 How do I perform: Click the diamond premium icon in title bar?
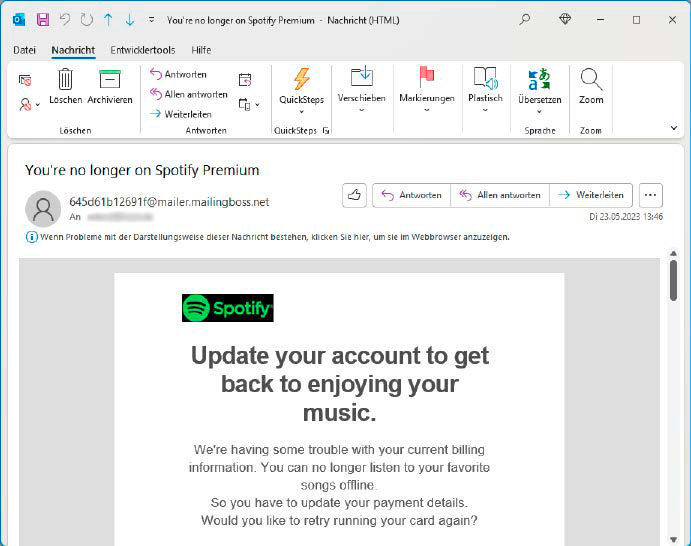click(565, 19)
